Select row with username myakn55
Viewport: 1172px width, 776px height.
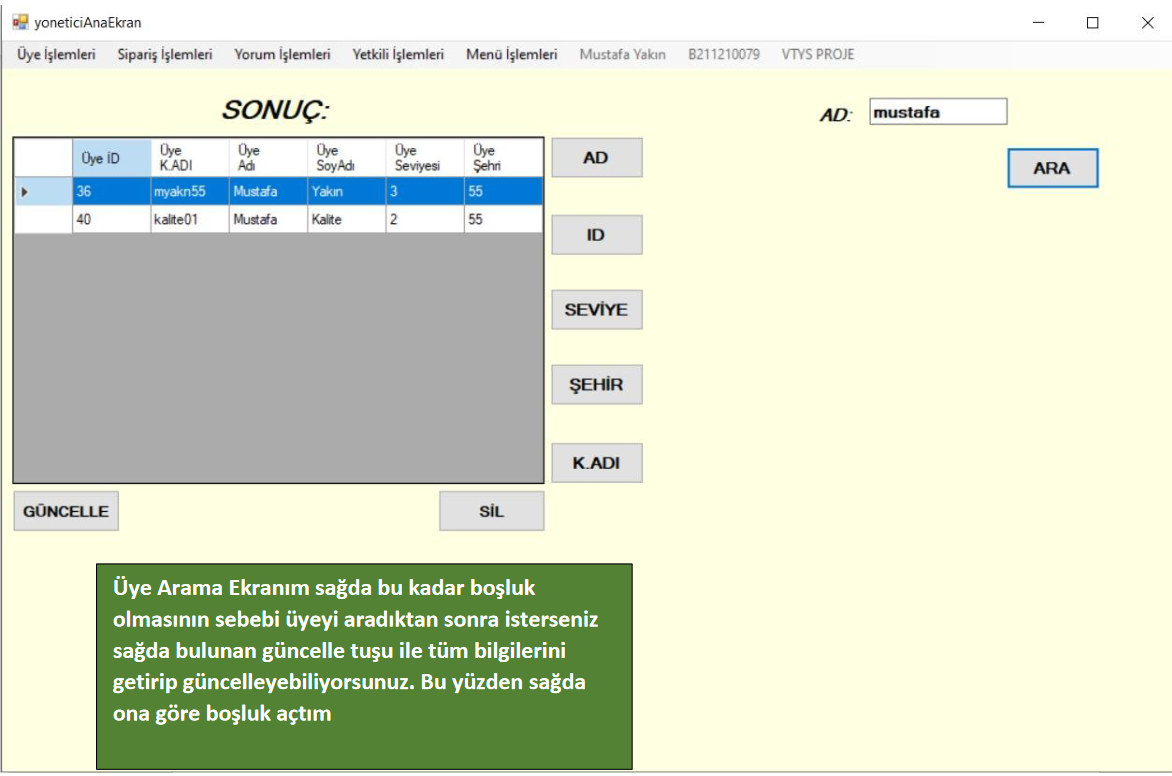(189, 191)
